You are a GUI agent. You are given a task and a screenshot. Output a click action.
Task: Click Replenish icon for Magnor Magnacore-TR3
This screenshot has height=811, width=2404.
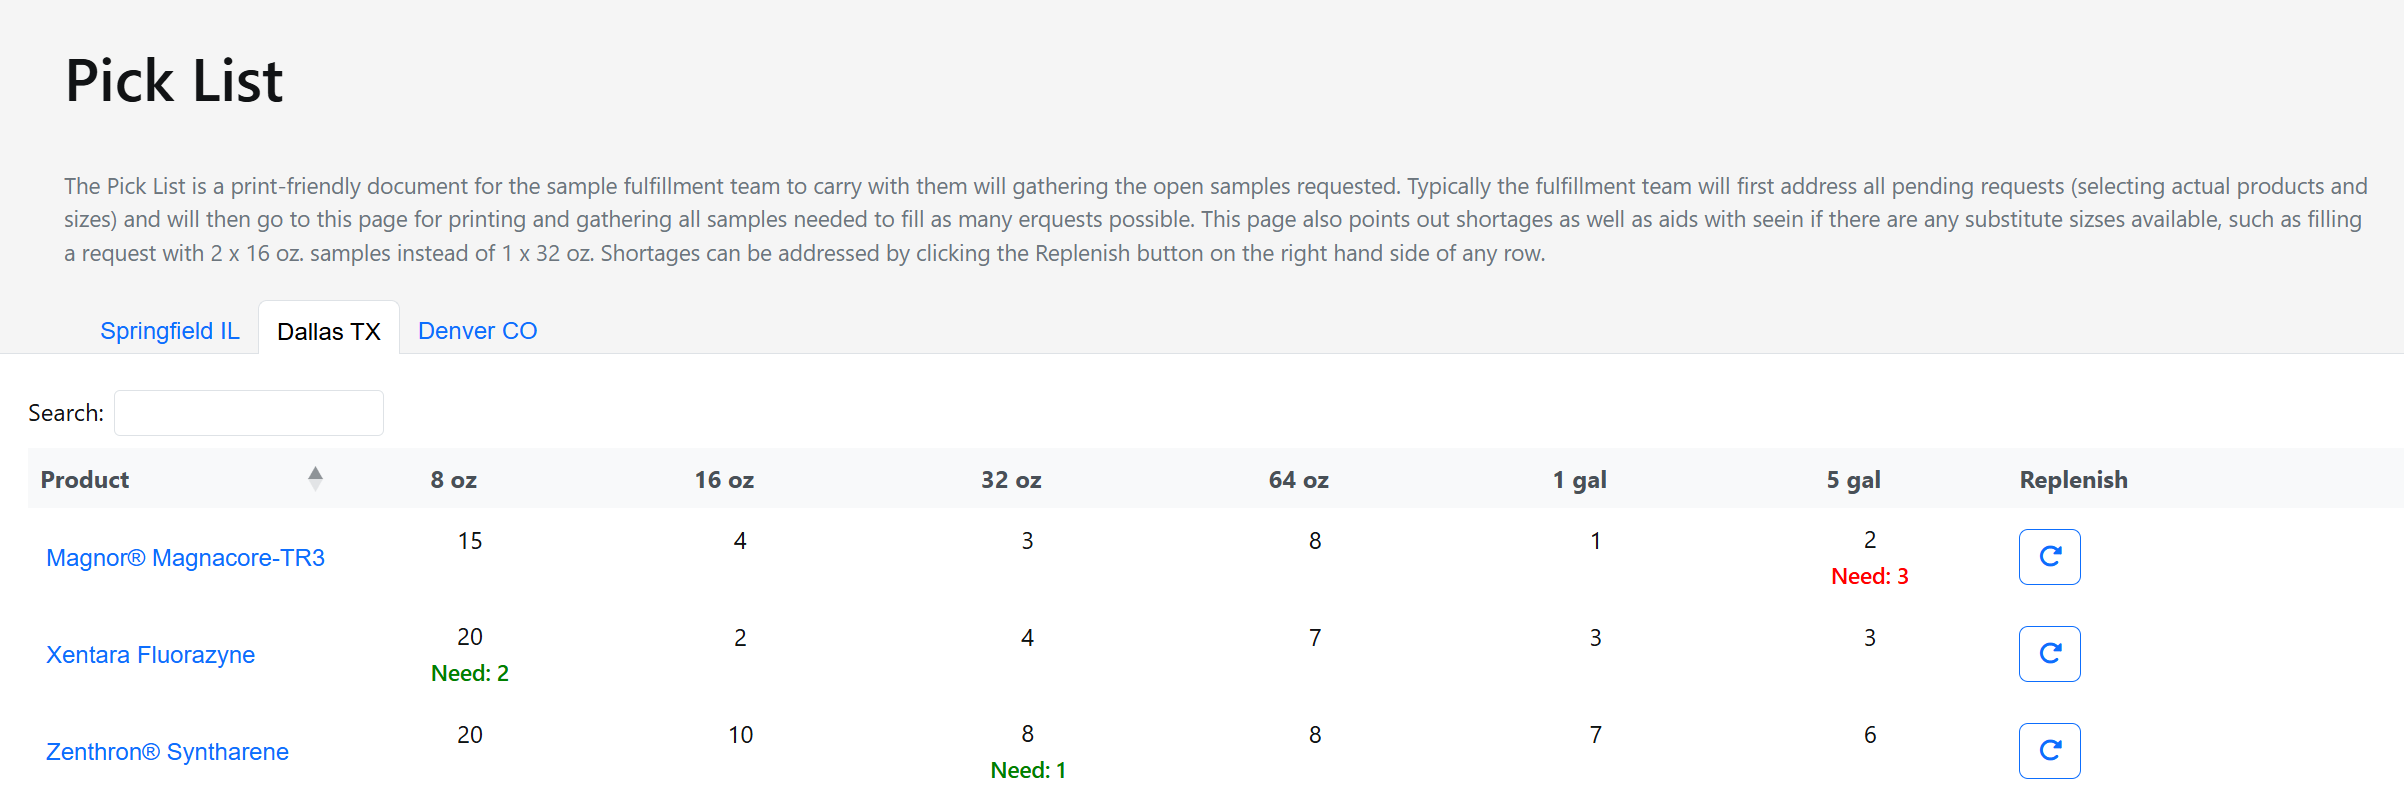pyautogui.click(x=2049, y=557)
